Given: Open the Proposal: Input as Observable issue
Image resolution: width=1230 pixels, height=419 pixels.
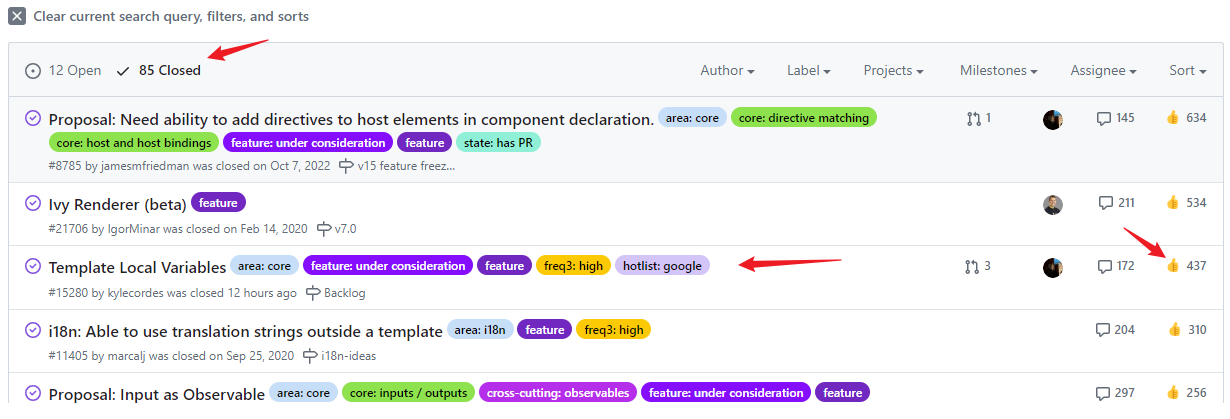Looking at the screenshot, I should coord(156,394).
